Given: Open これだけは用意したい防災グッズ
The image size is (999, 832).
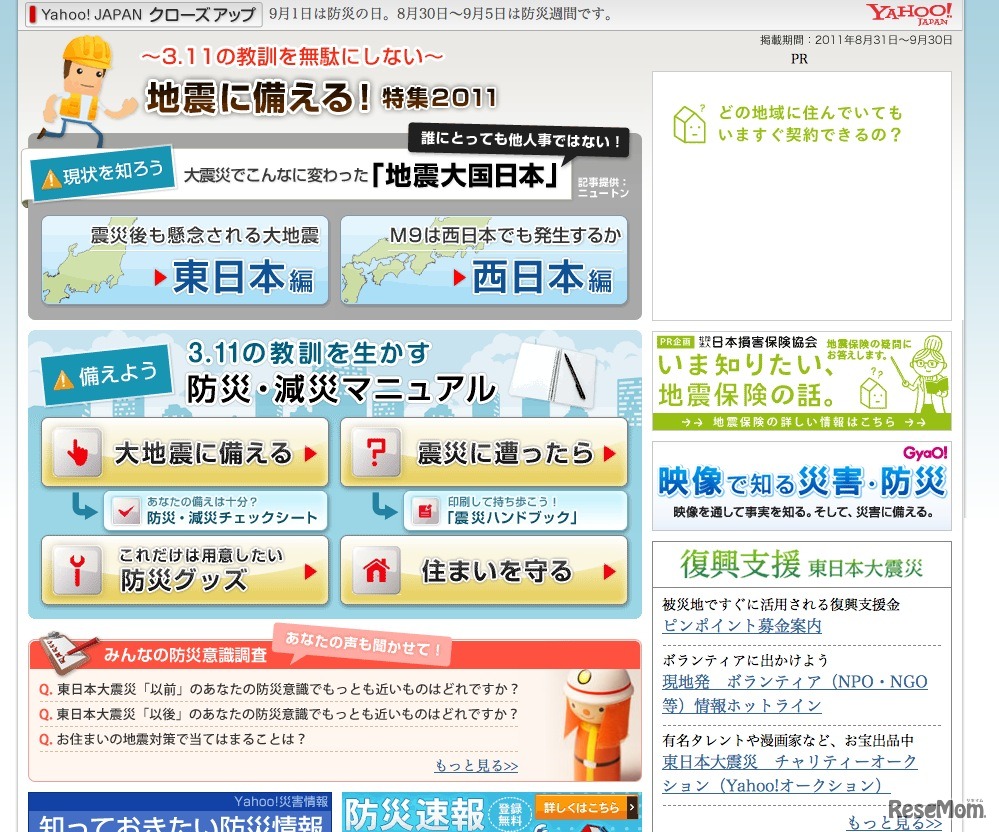Looking at the screenshot, I should pyautogui.click(x=185, y=570).
